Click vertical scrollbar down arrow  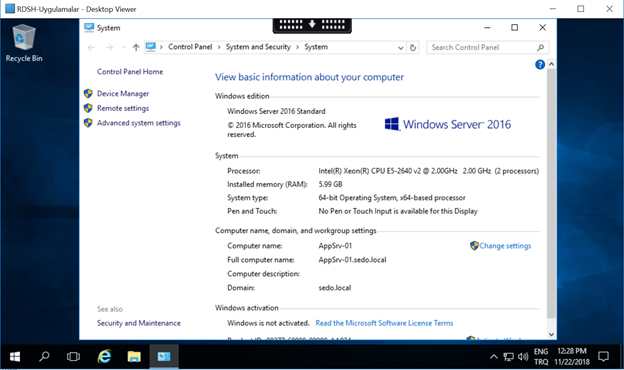(x=551, y=335)
